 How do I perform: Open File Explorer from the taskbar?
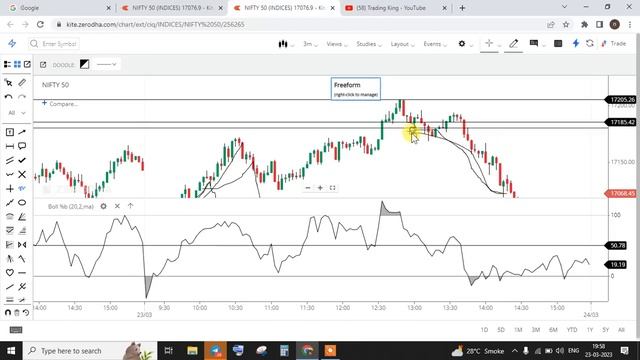pos(192,351)
